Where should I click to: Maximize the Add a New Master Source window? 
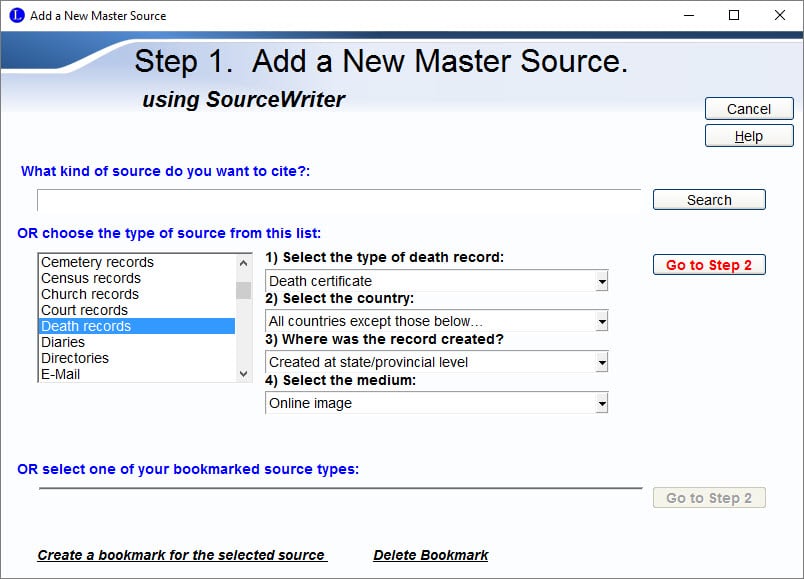click(734, 15)
